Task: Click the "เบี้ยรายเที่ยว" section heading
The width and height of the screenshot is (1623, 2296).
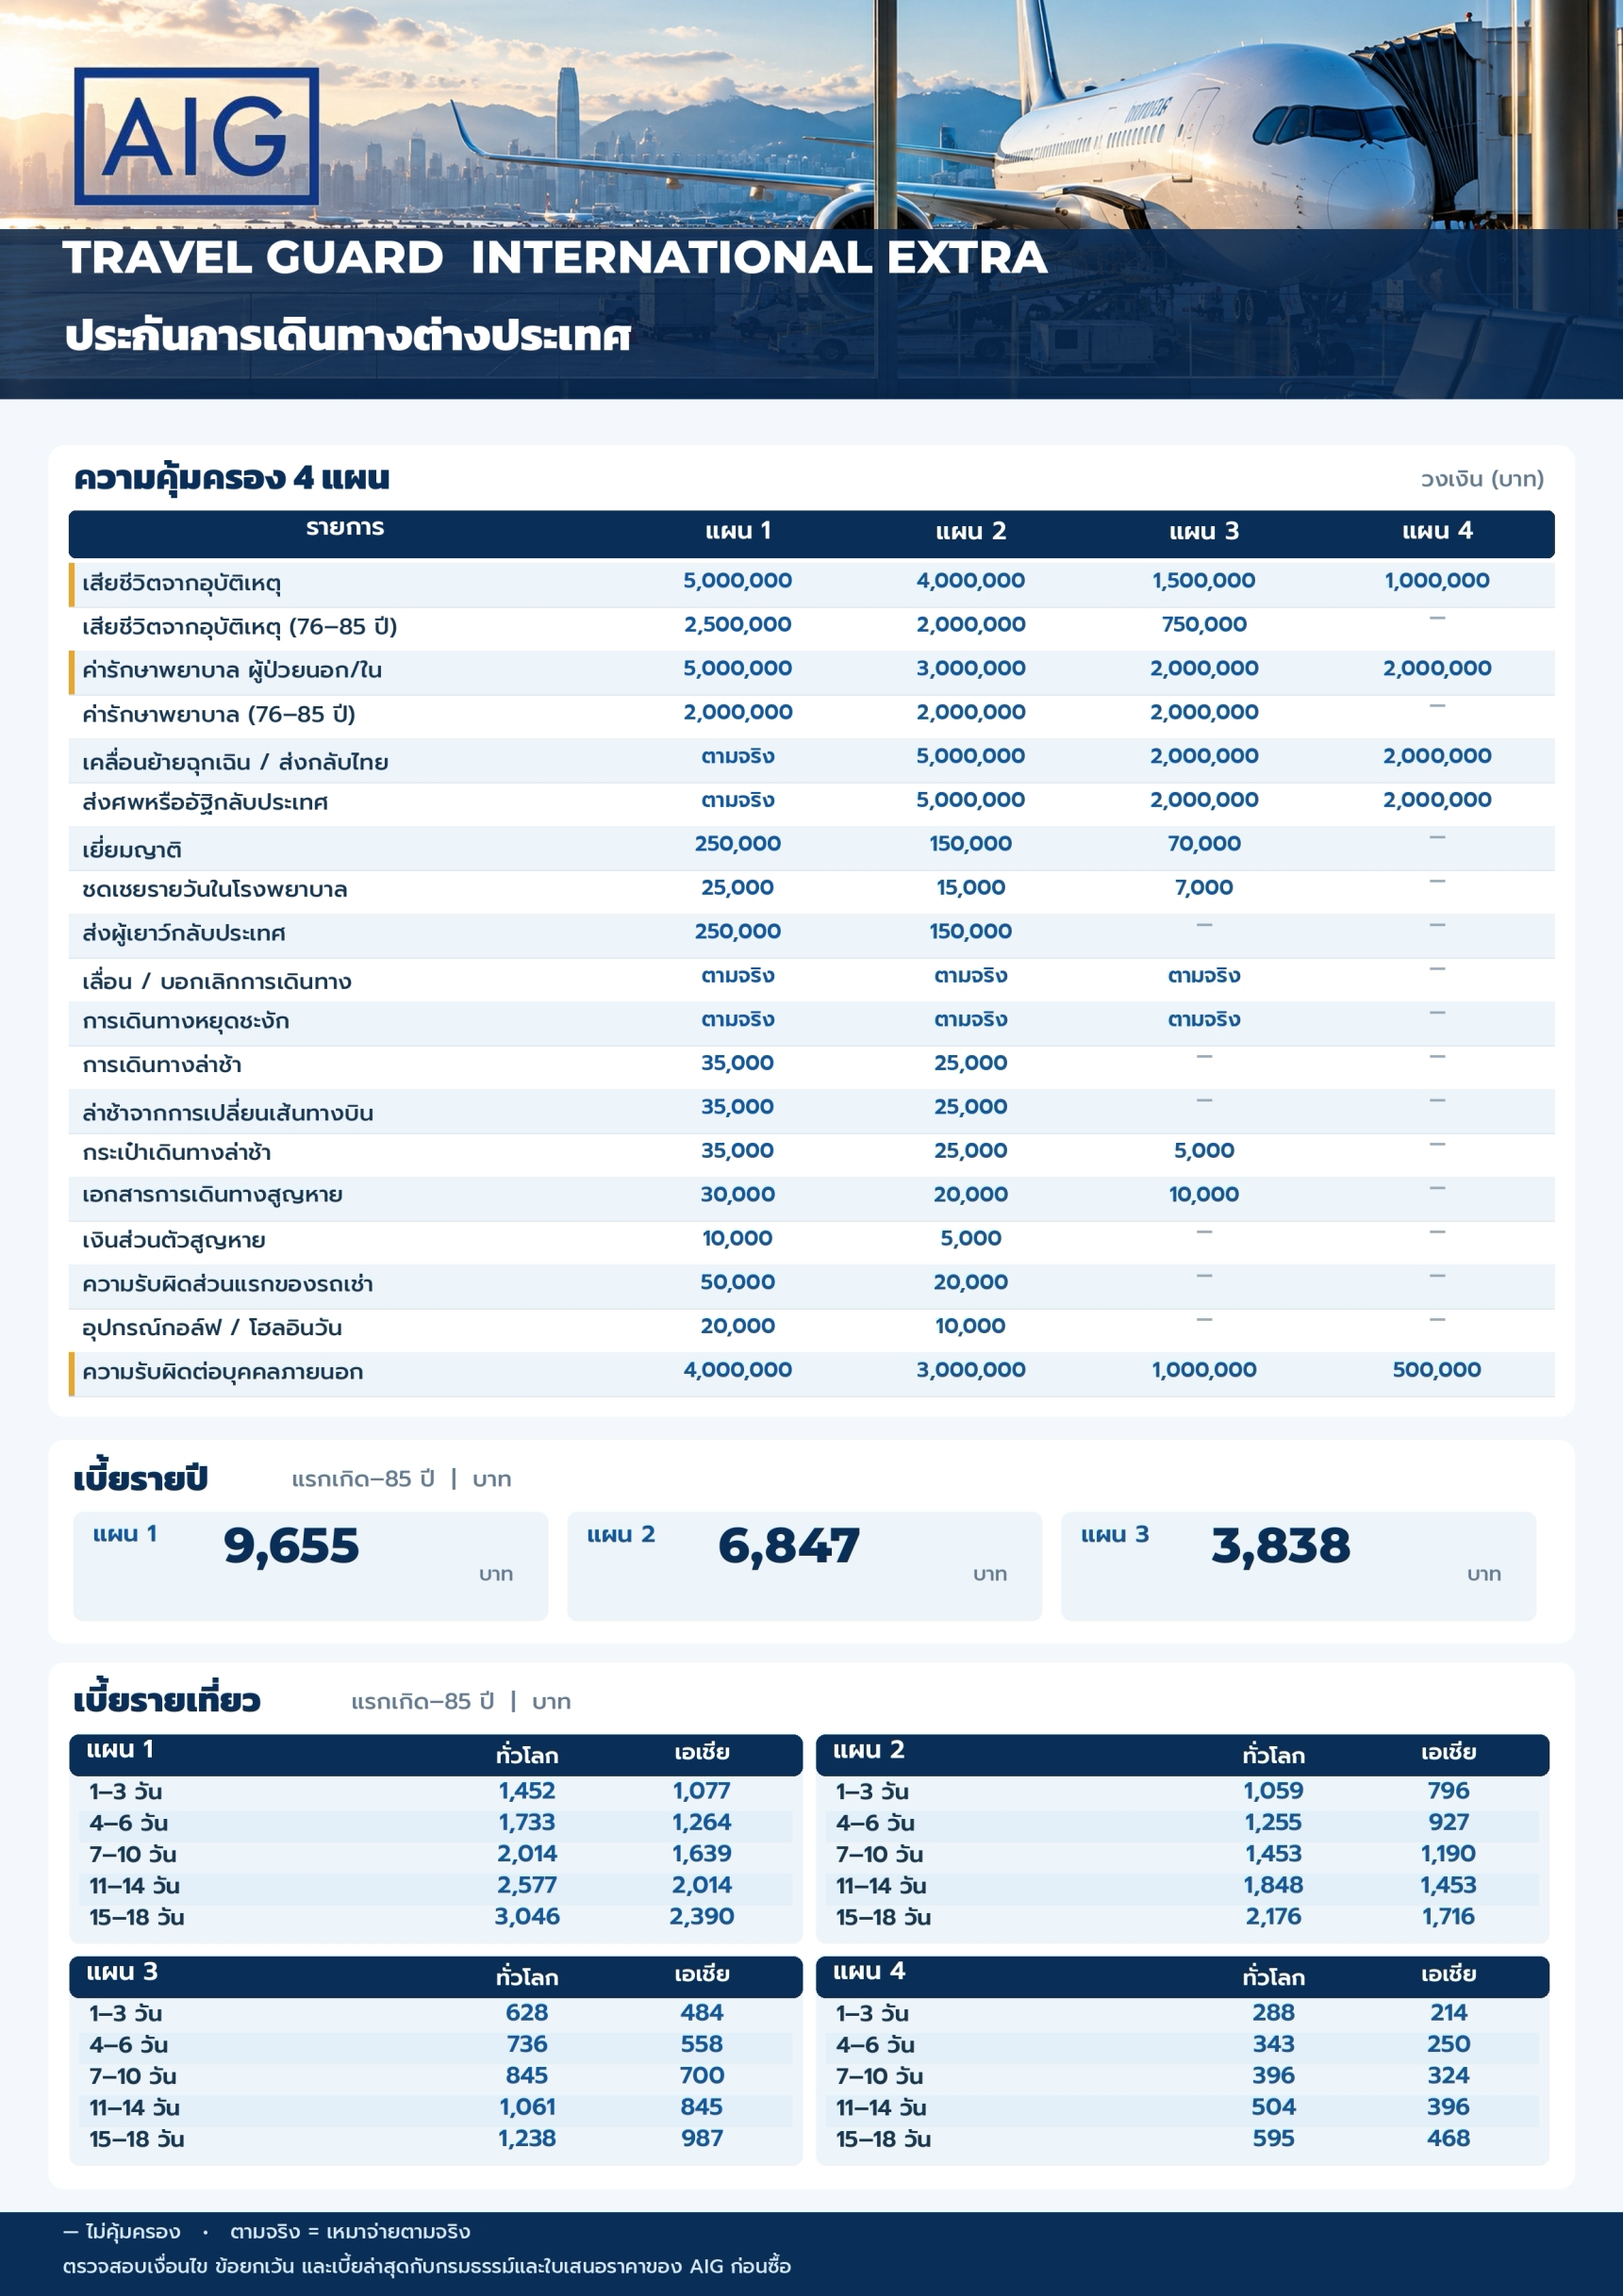Action: [167, 1701]
